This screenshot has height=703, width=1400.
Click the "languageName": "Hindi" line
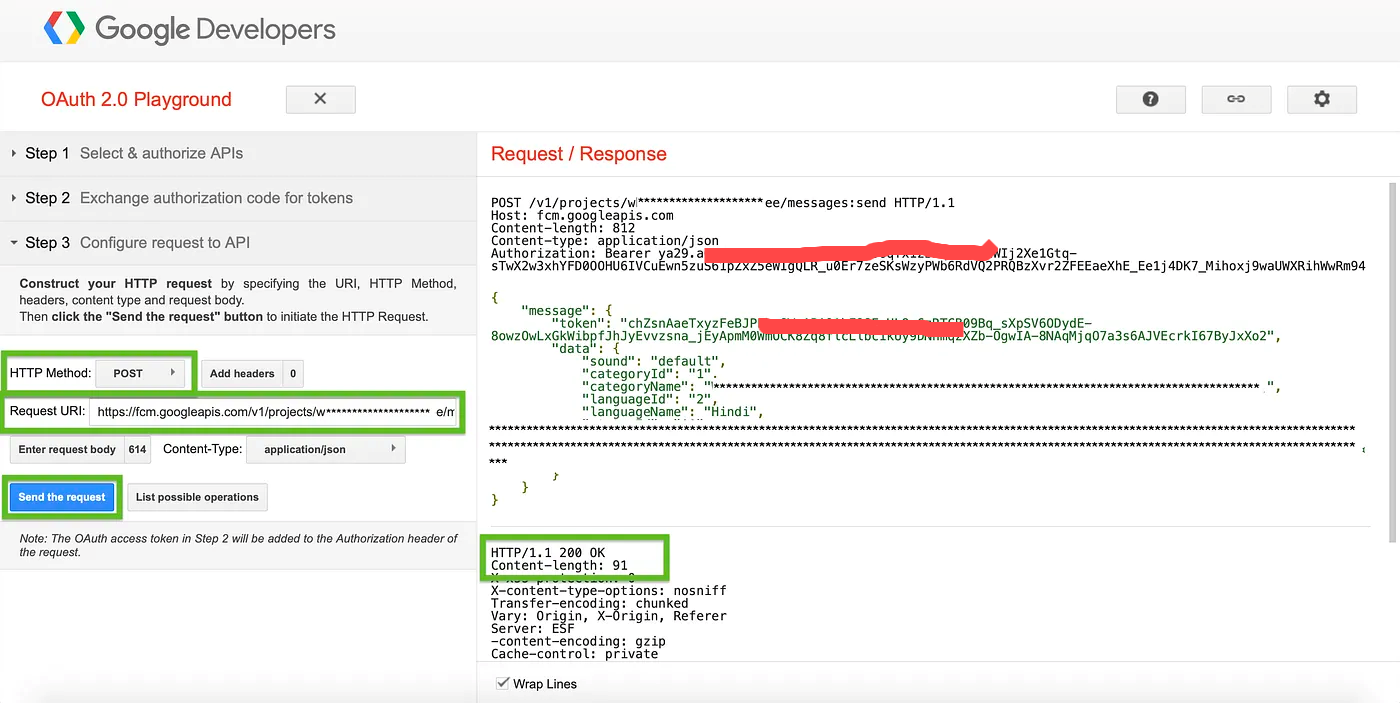673,411
